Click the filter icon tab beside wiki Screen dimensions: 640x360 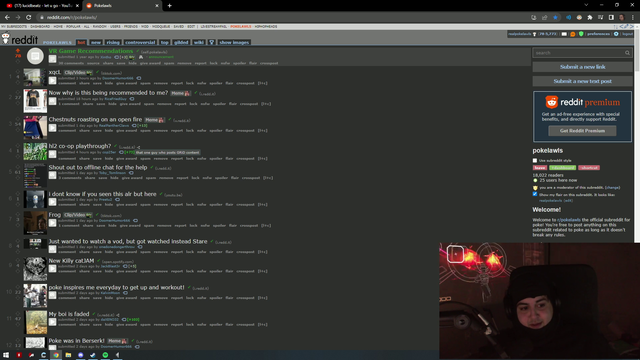211,42
